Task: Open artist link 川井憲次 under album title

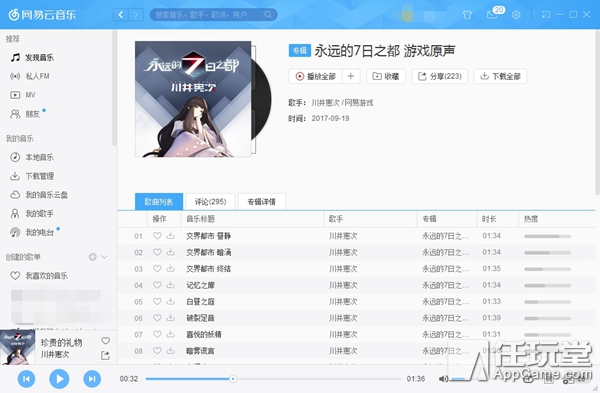Action: click(x=325, y=103)
